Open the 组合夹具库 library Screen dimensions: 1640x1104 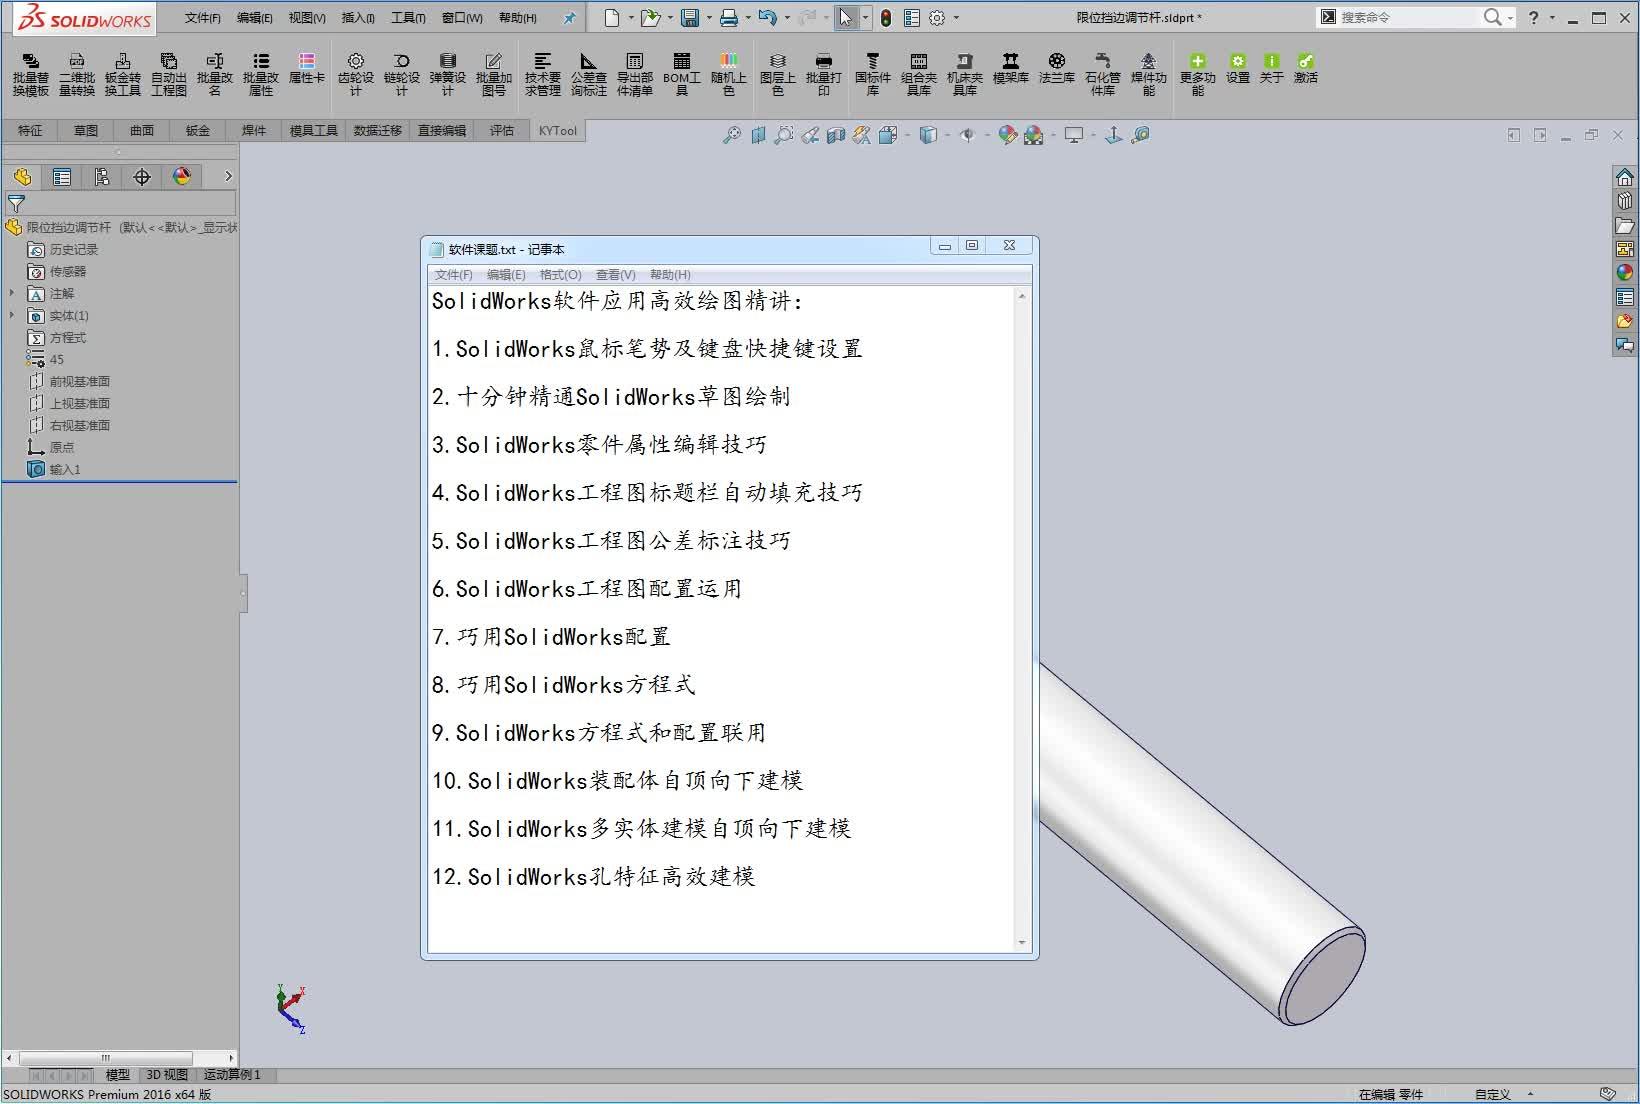919,75
